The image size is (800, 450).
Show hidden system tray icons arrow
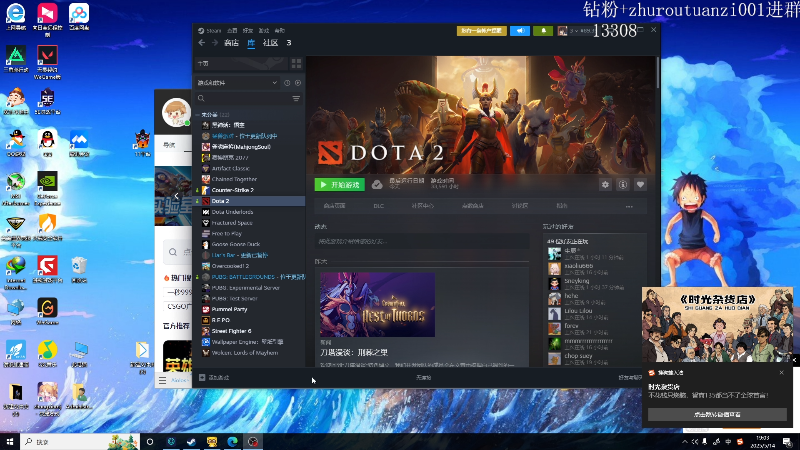685,441
